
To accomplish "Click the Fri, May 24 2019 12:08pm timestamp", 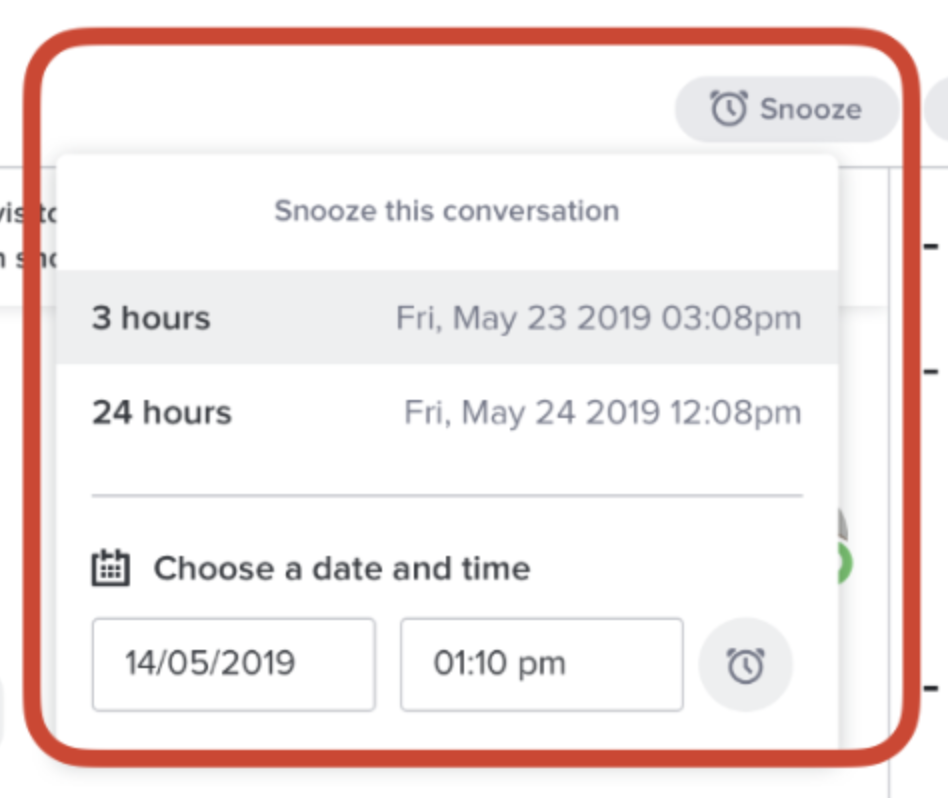I will (603, 413).
